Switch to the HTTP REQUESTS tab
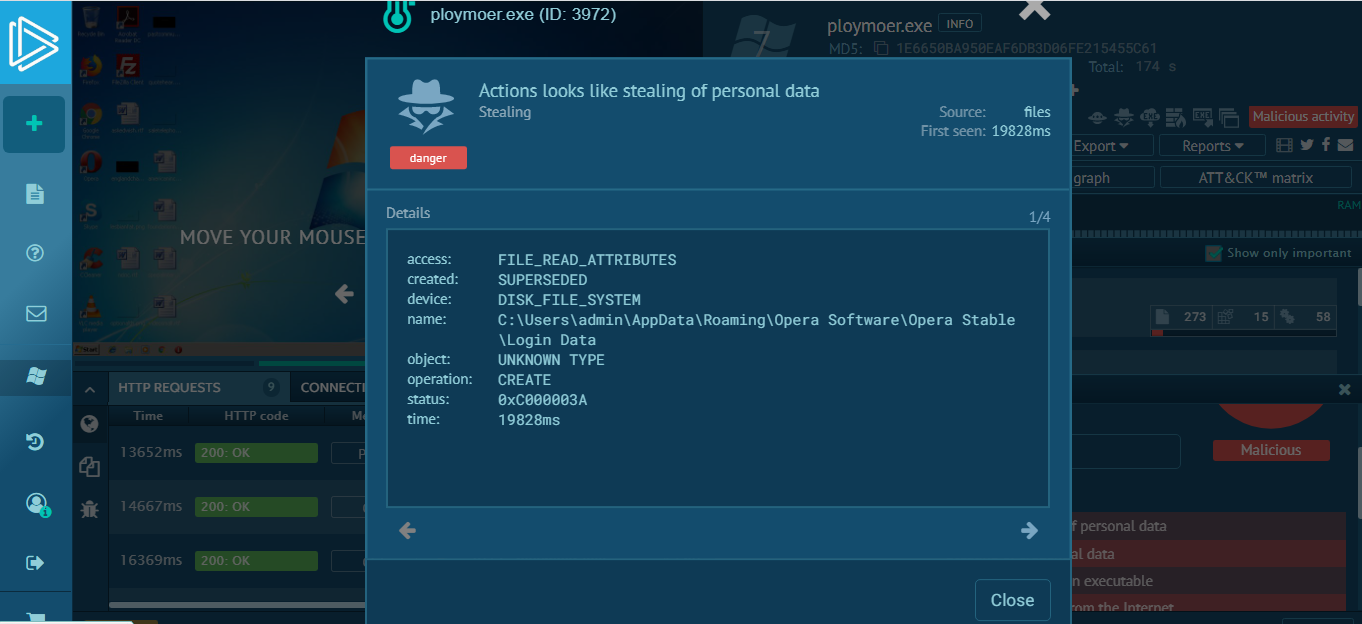Screen dimensions: 1362x624 169,388
